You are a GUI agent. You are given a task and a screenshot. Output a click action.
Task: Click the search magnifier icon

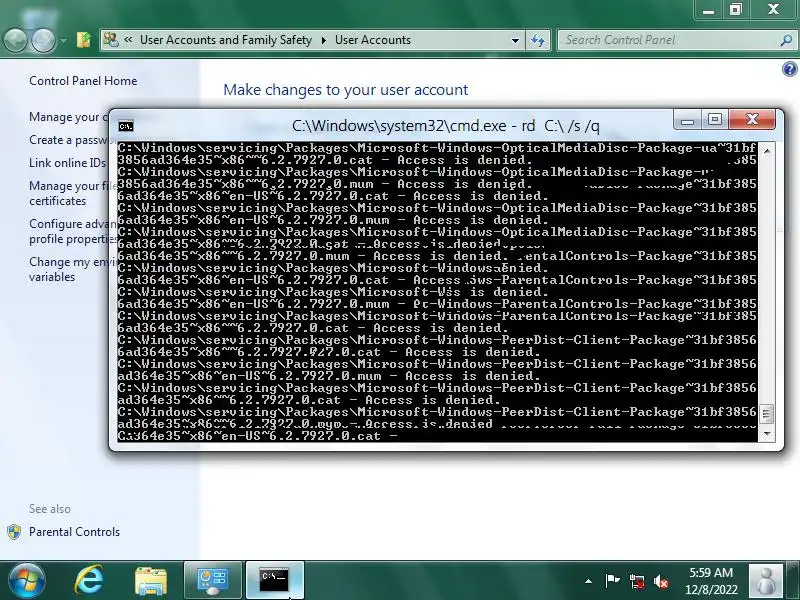pyautogui.click(x=786, y=40)
